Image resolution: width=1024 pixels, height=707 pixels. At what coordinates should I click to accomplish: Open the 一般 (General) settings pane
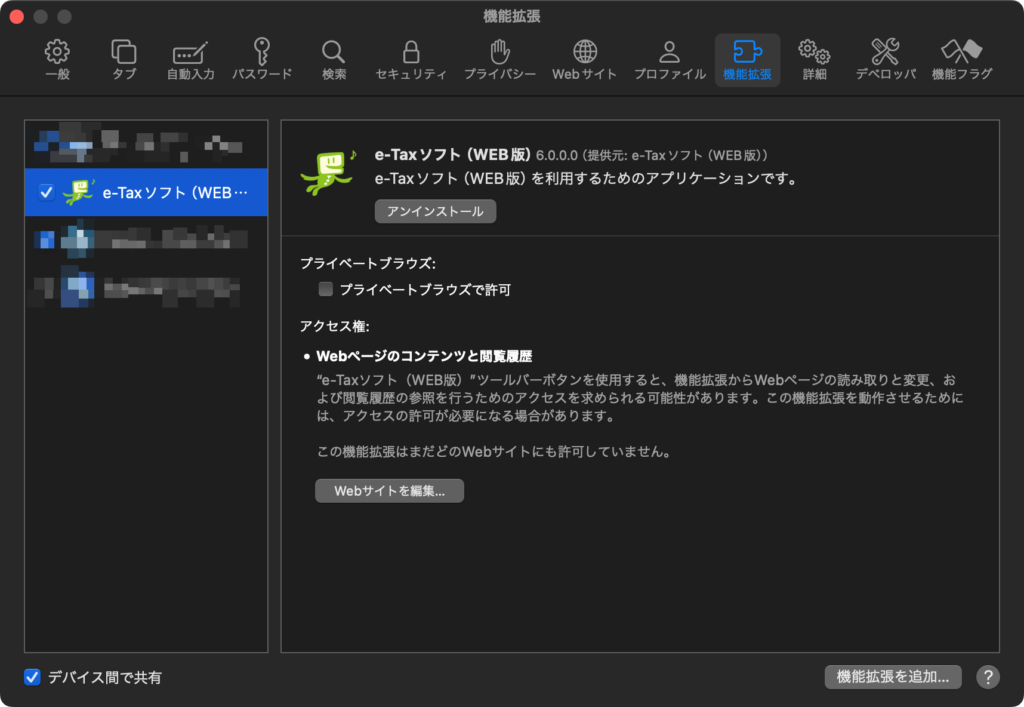(x=57, y=60)
